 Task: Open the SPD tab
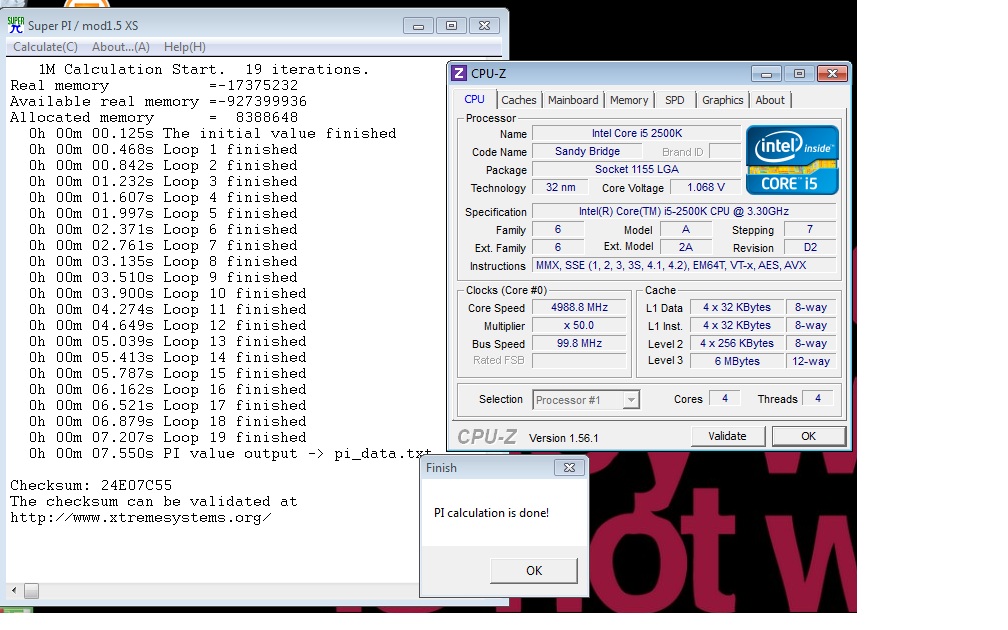point(675,100)
